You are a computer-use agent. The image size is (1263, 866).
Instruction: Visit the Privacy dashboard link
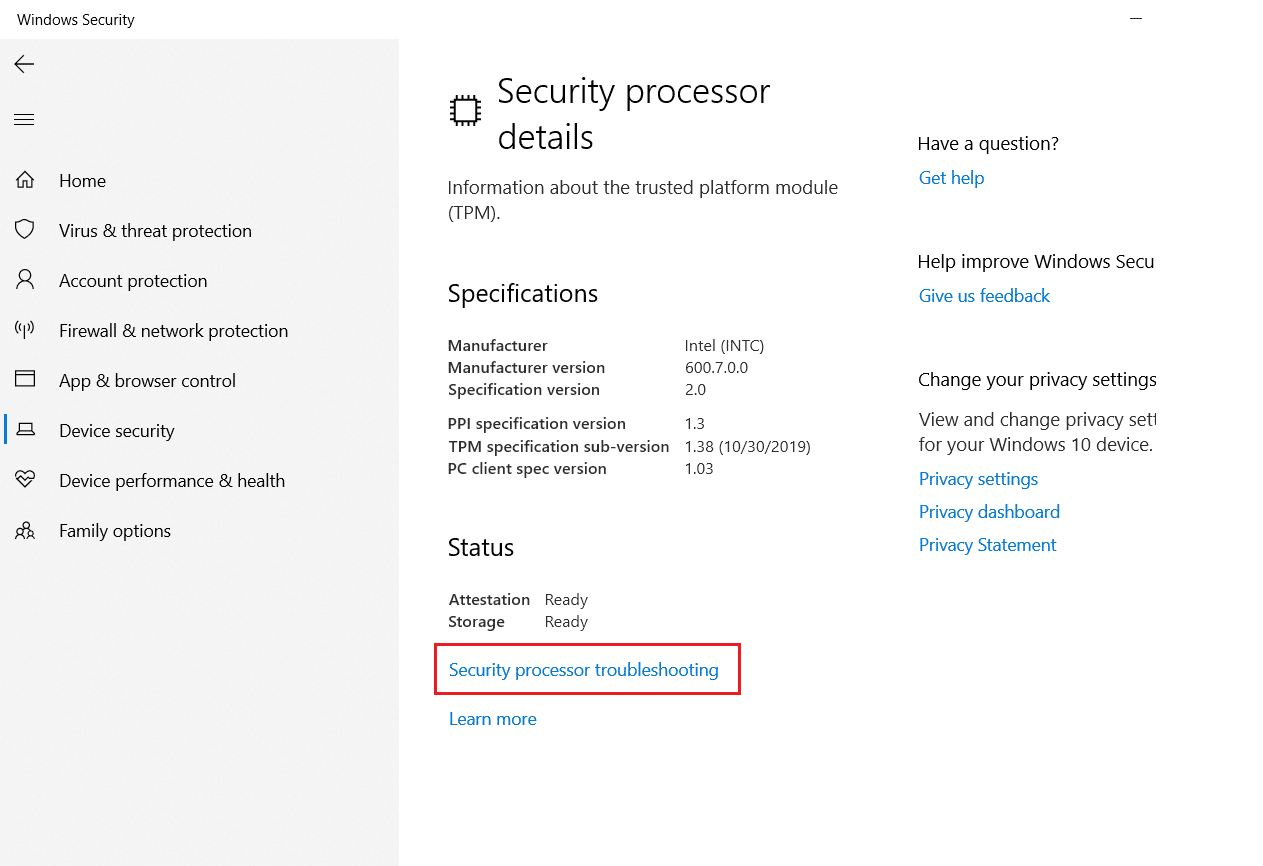tap(989, 512)
